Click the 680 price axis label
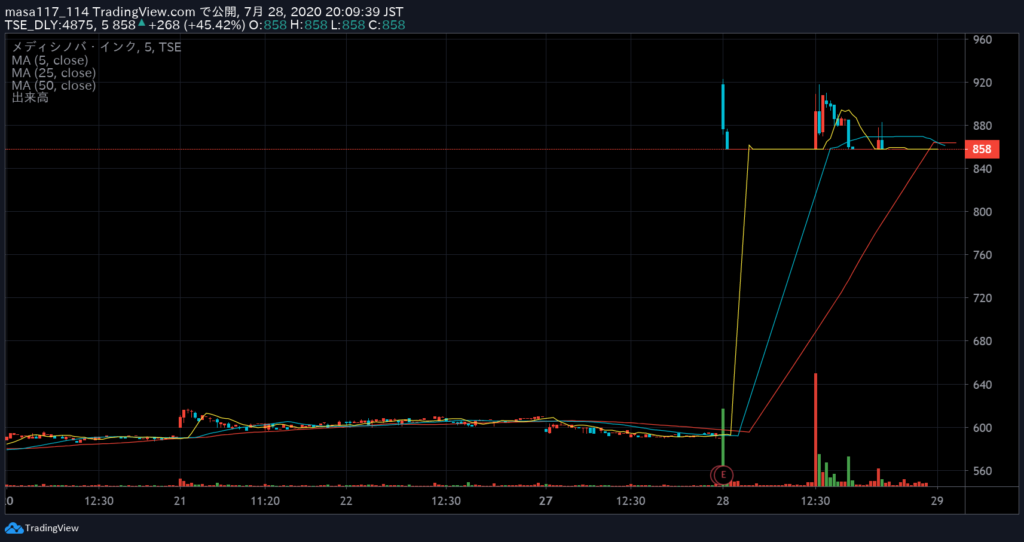Image resolution: width=1024 pixels, height=542 pixels. click(x=982, y=342)
